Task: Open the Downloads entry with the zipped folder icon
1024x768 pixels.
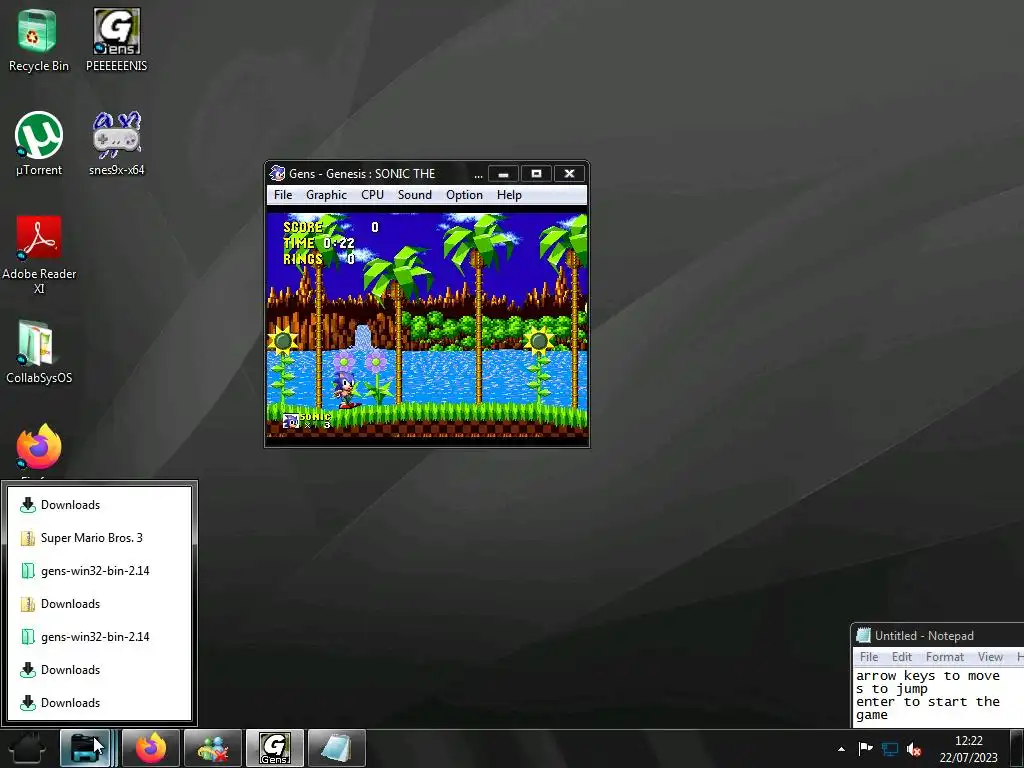Action: (x=99, y=603)
